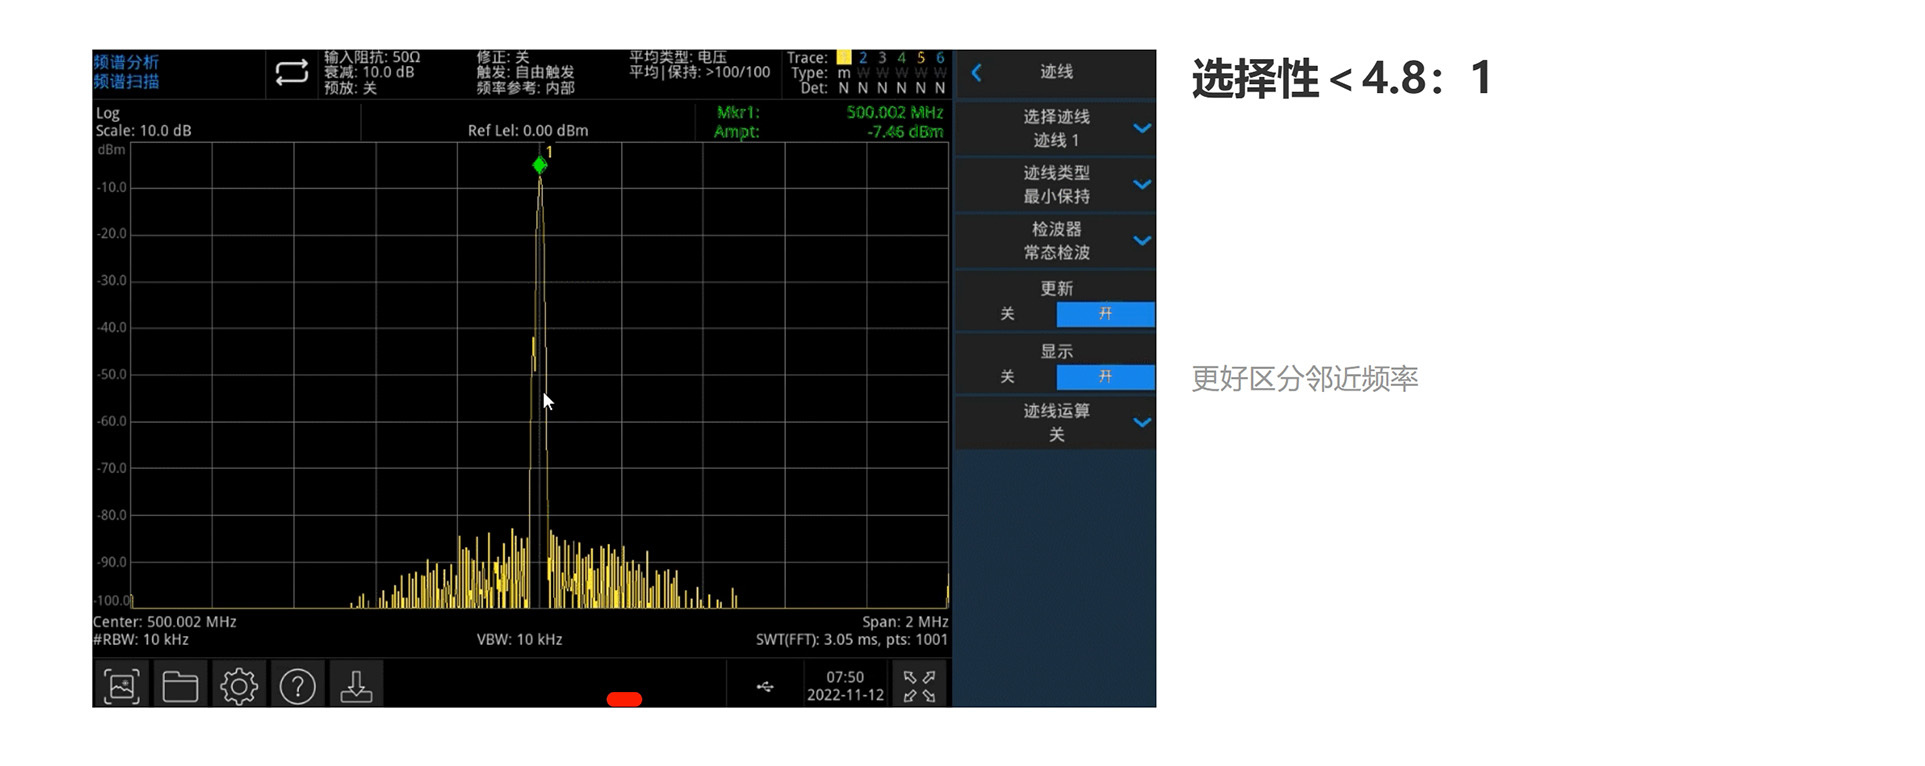Click the 频谱分析 mode label

click(x=126, y=62)
